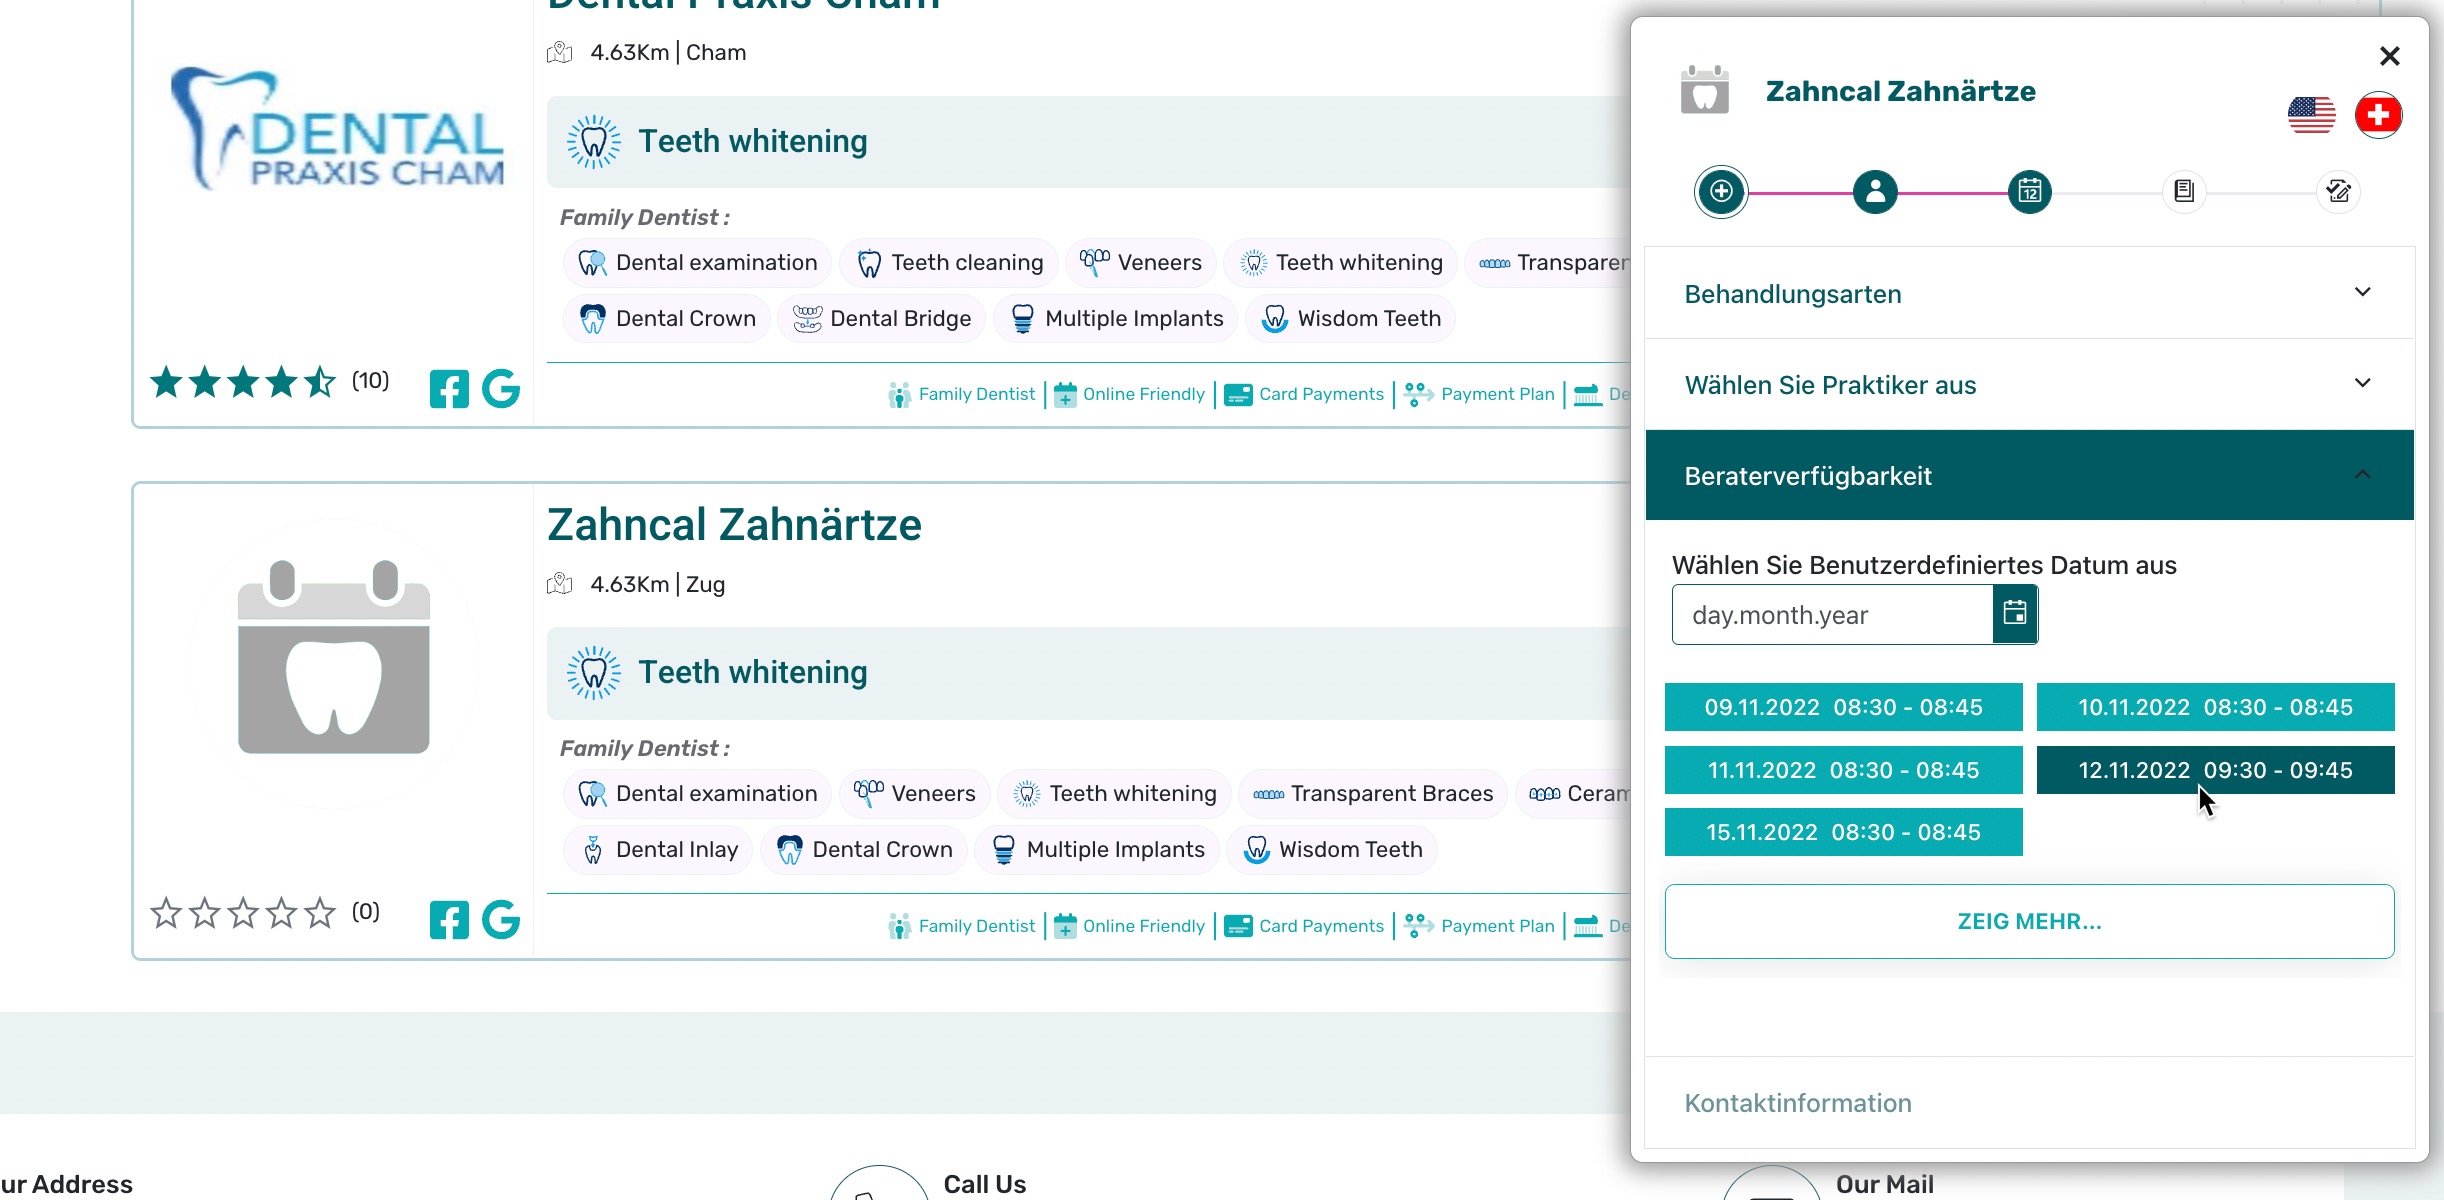Click Card Payments tag for Dental Praxis Cham
2444x1200 pixels.
(x=1305, y=394)
